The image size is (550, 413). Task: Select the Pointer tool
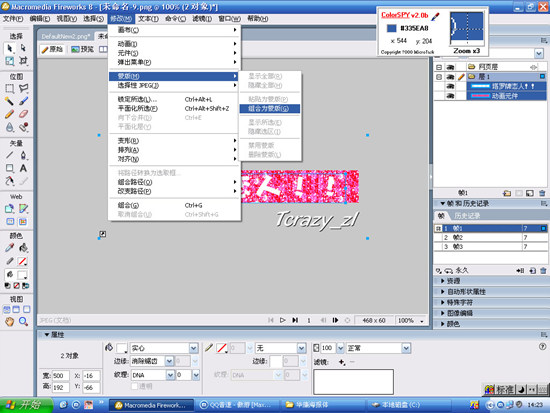[x=9, y=48]
